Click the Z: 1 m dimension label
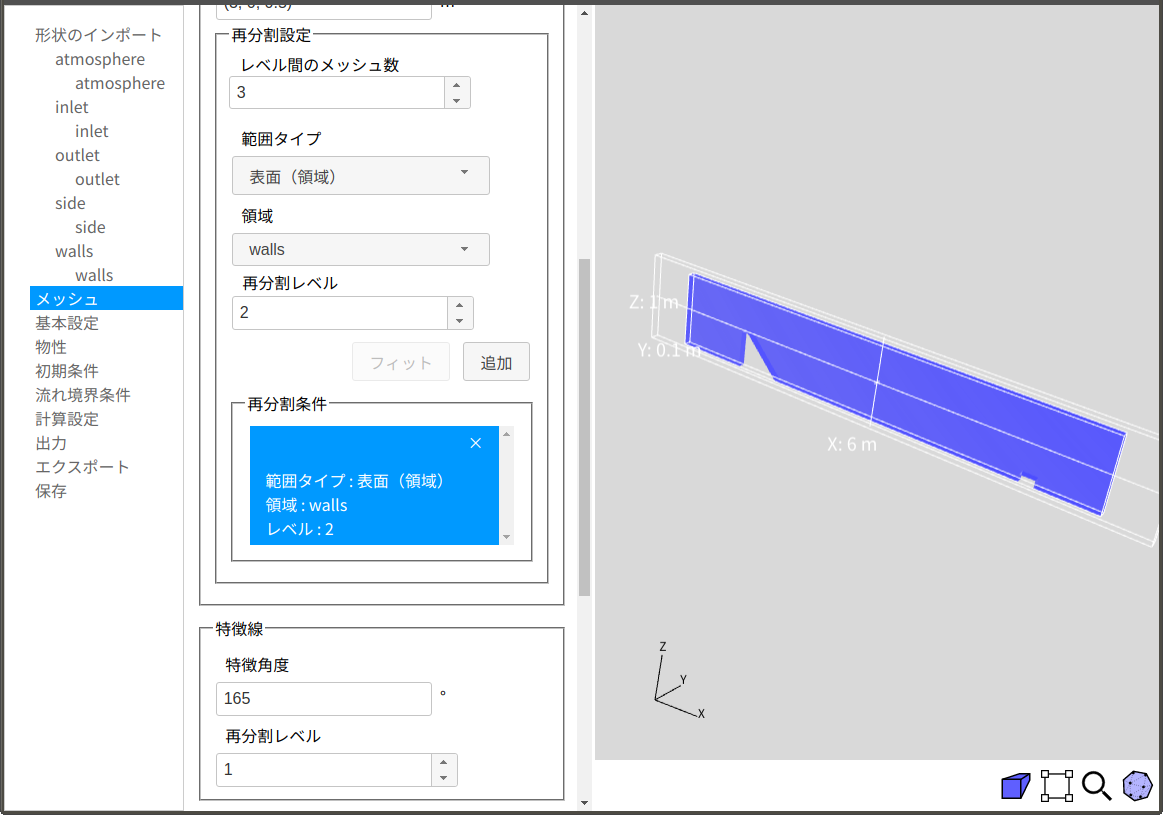 tap(653, 302)
